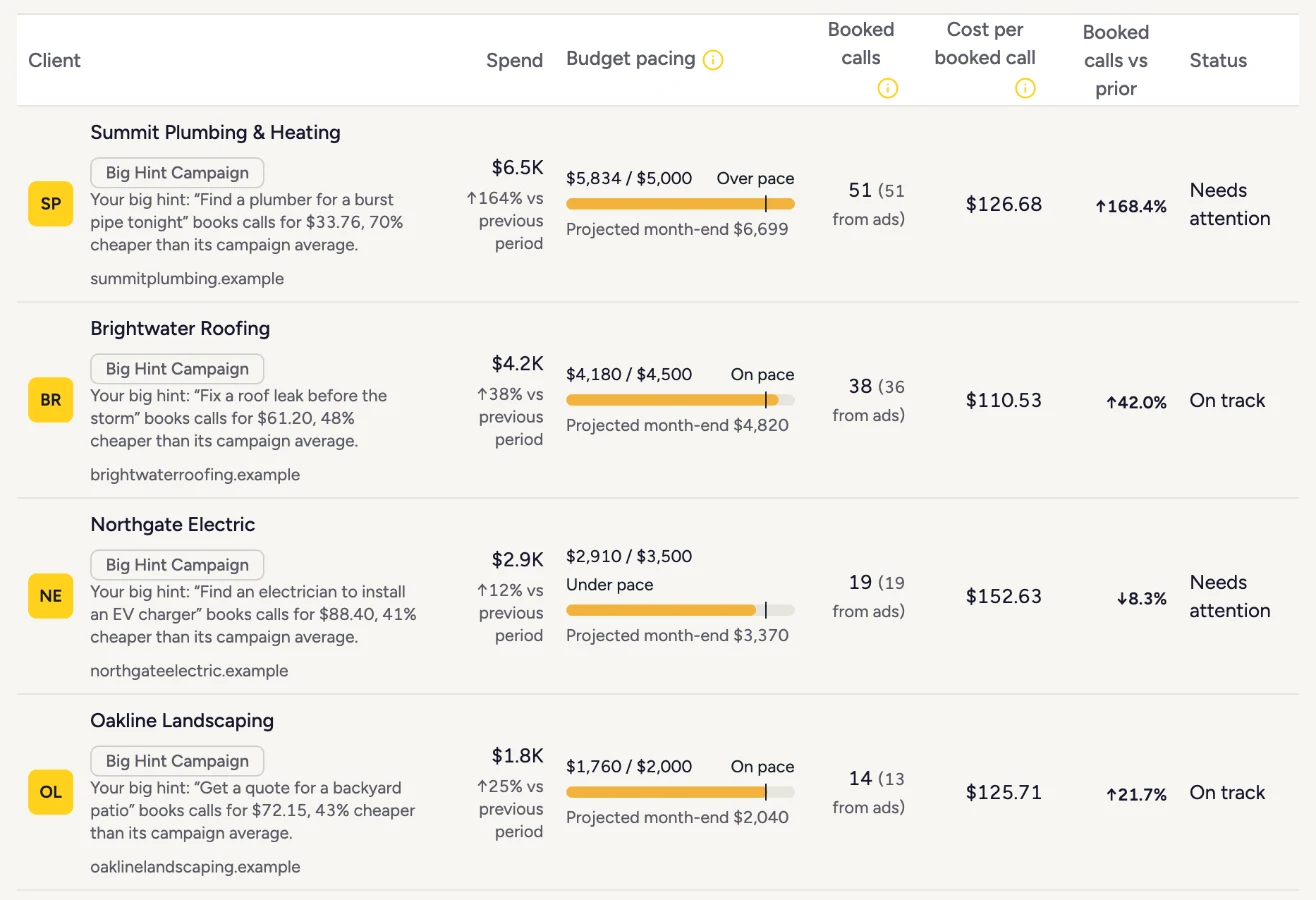Viewport: 1316px width, 900px height.
Task: Click the $2,910 / $3,500 budget figure
Action: [x=629, y=557]
